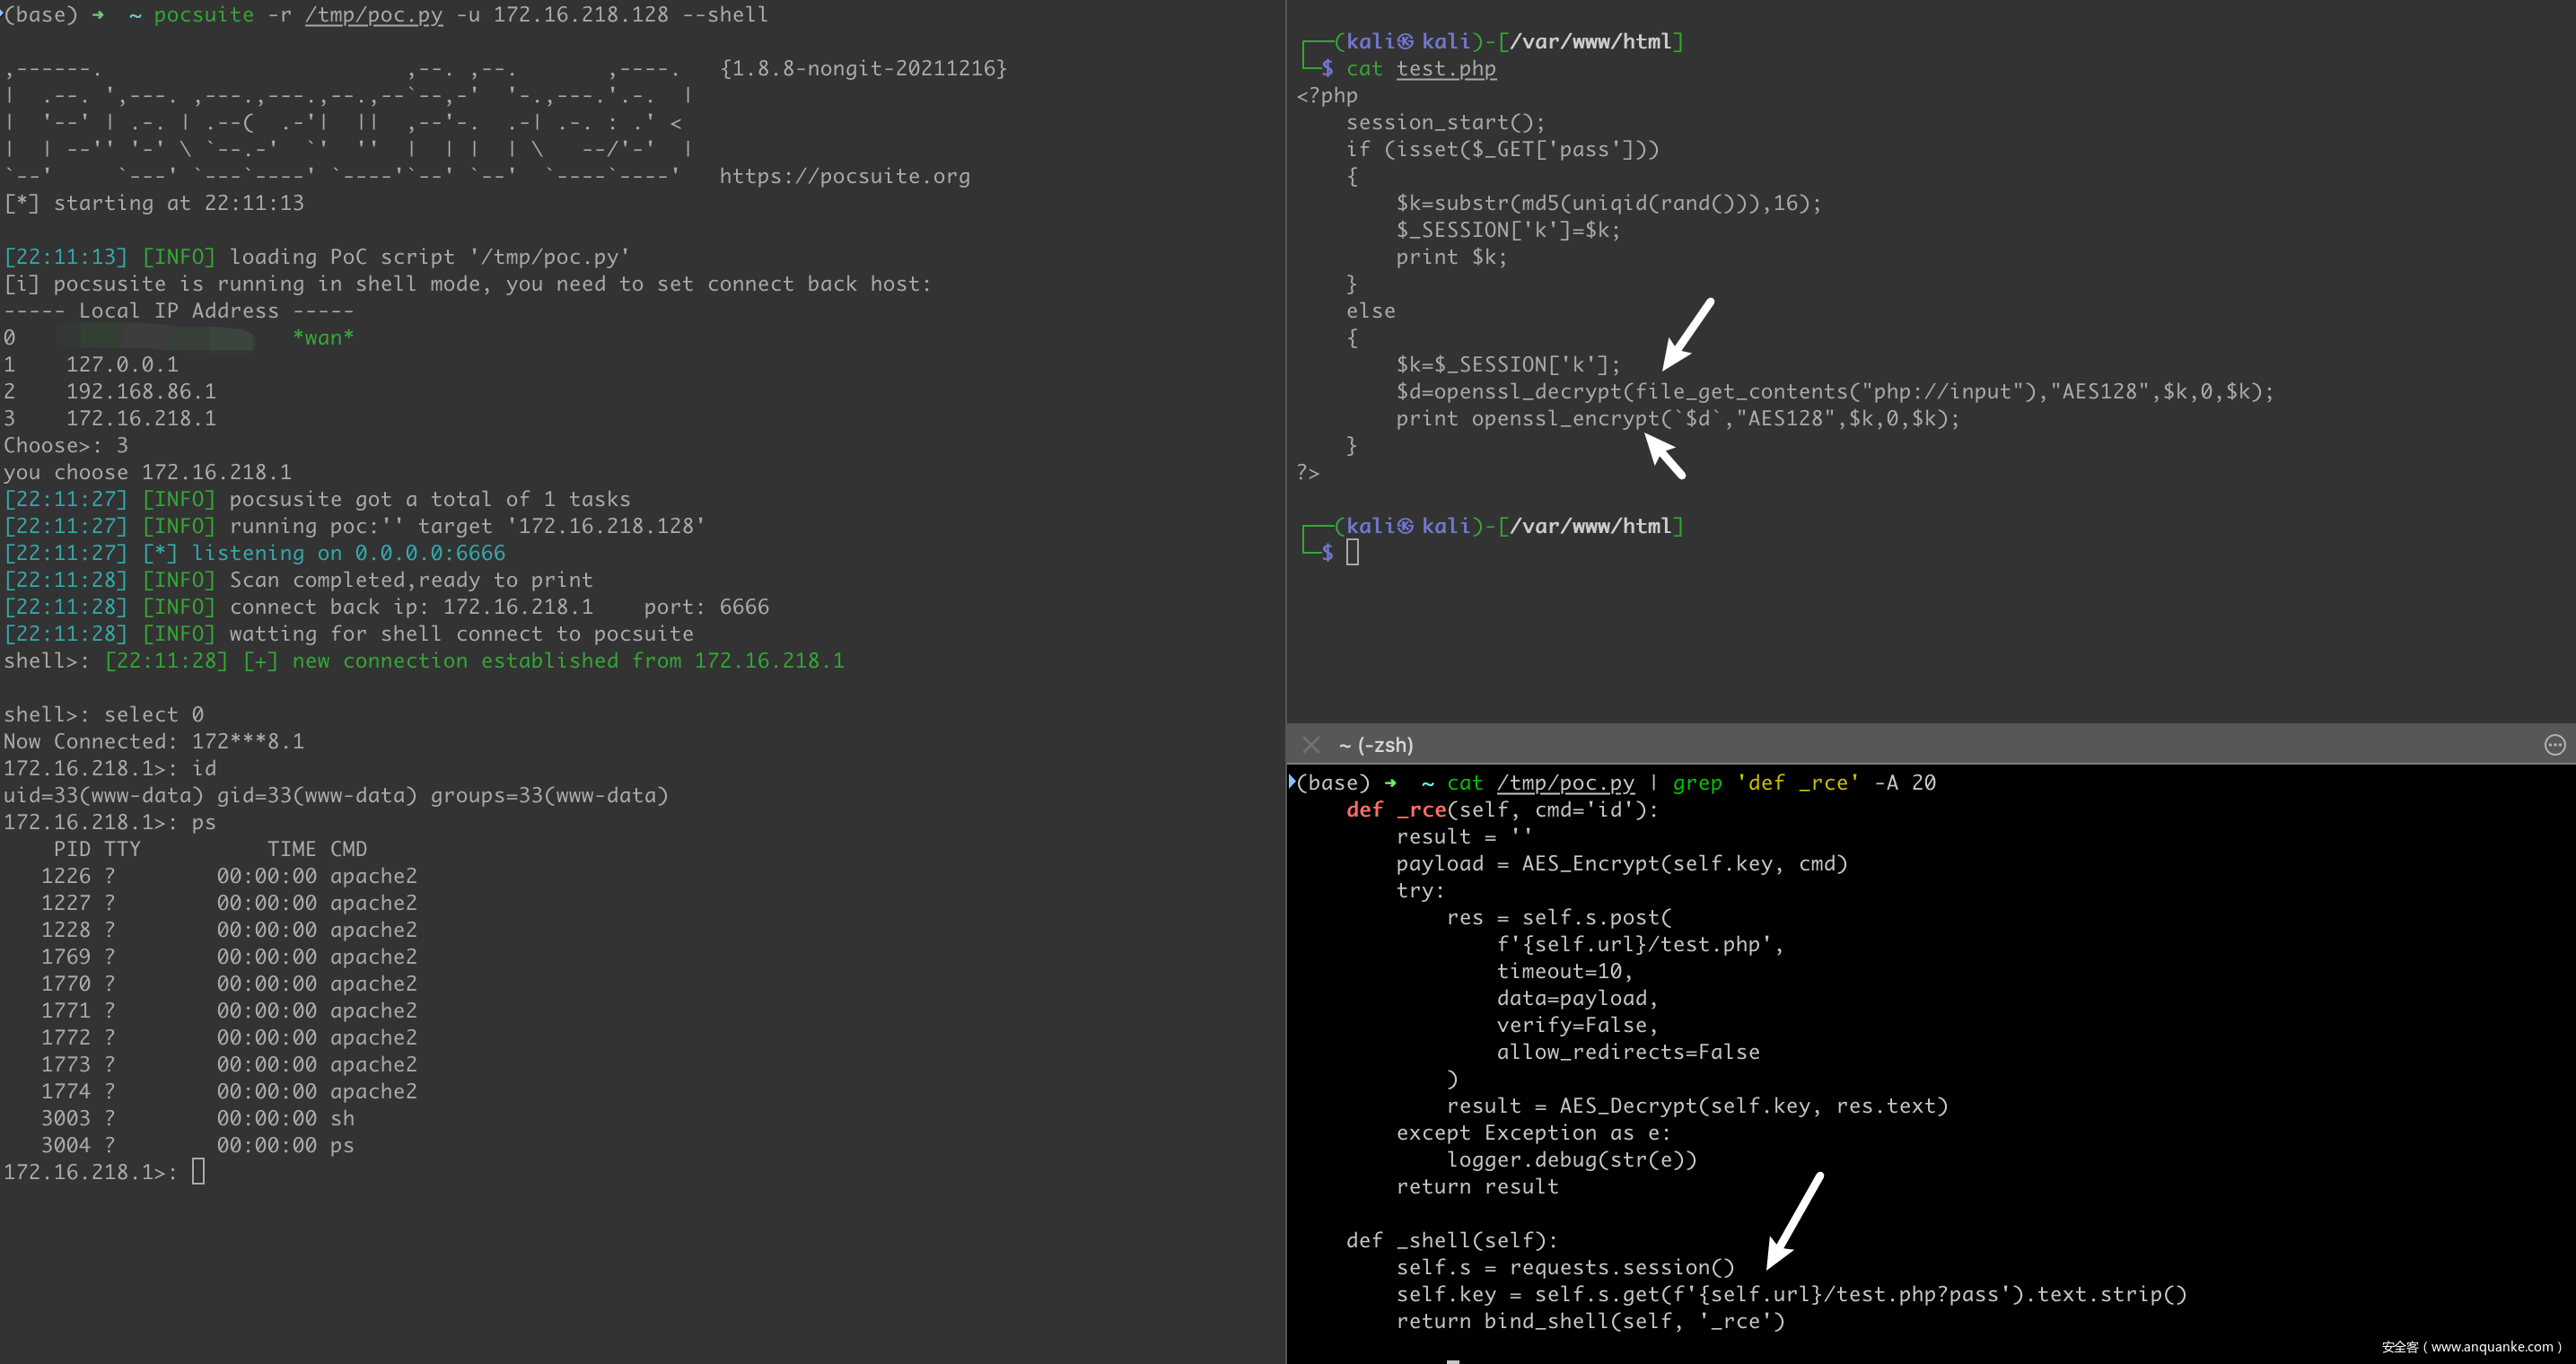This screenshot has width=2576, height=1364.
Task: Focus the cursor at the empty kali prompt
Action: (x=1352, y=552)
